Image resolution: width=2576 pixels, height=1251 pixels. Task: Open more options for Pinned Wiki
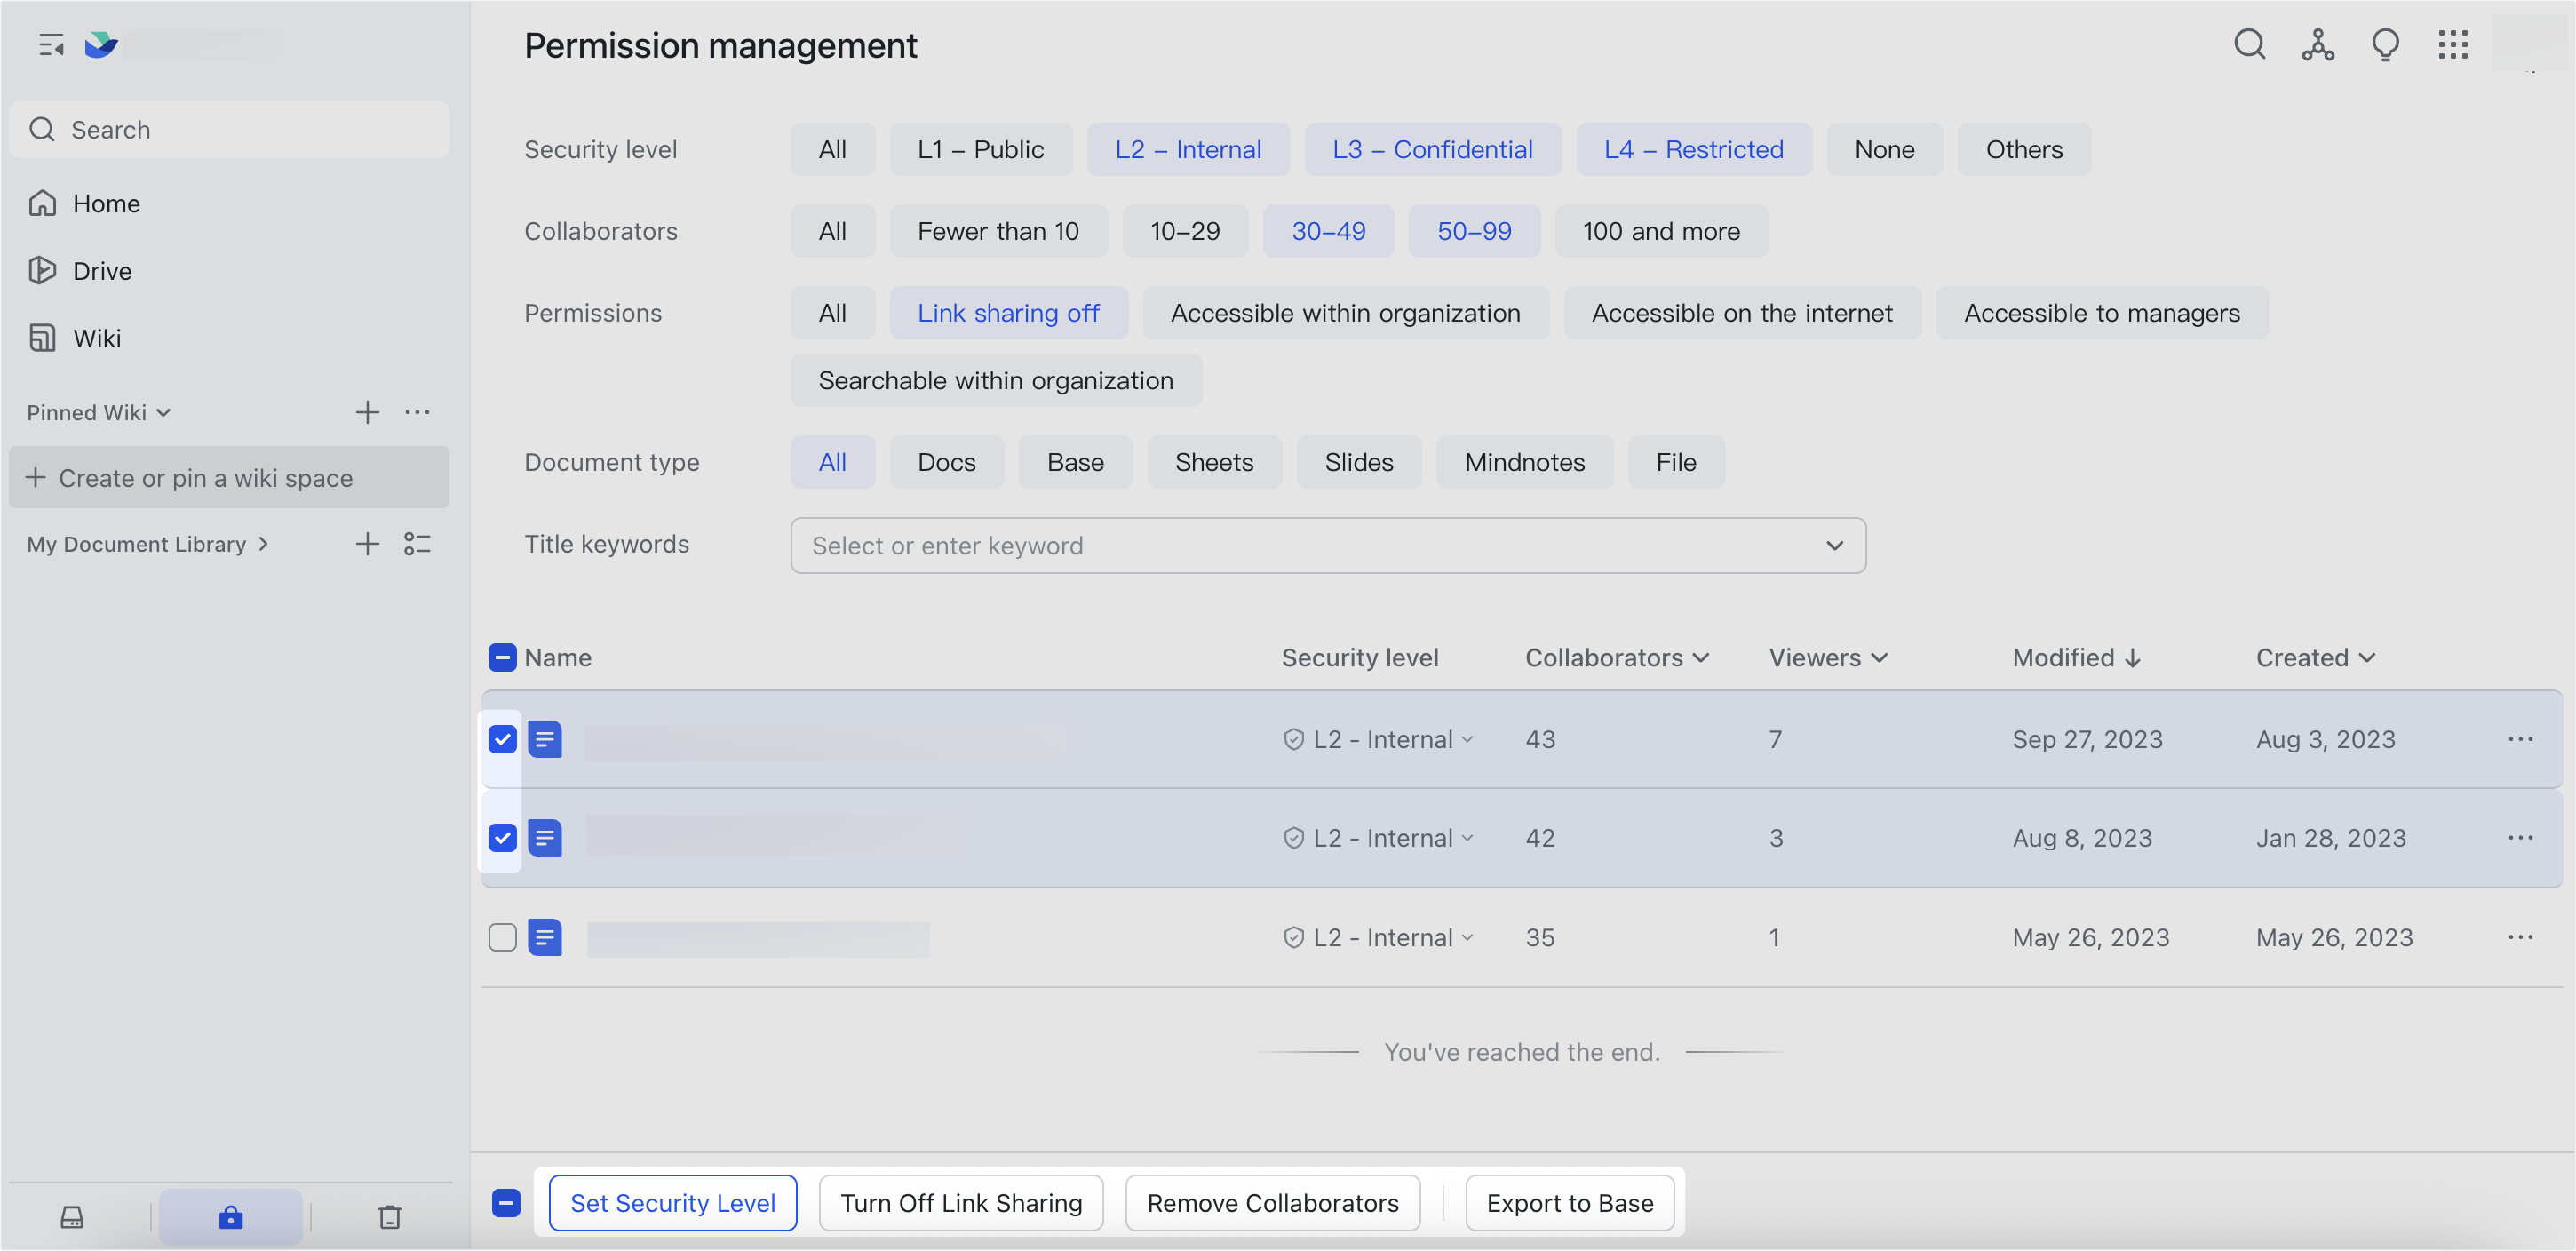click(418, 412)
